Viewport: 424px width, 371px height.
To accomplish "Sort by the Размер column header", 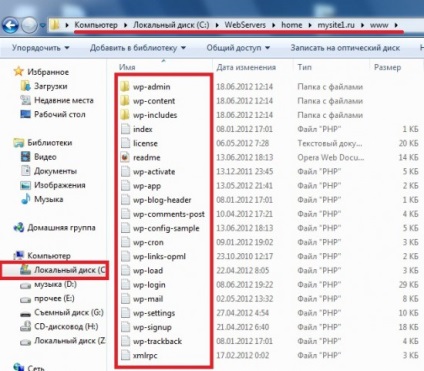I will tap(387, 67).
